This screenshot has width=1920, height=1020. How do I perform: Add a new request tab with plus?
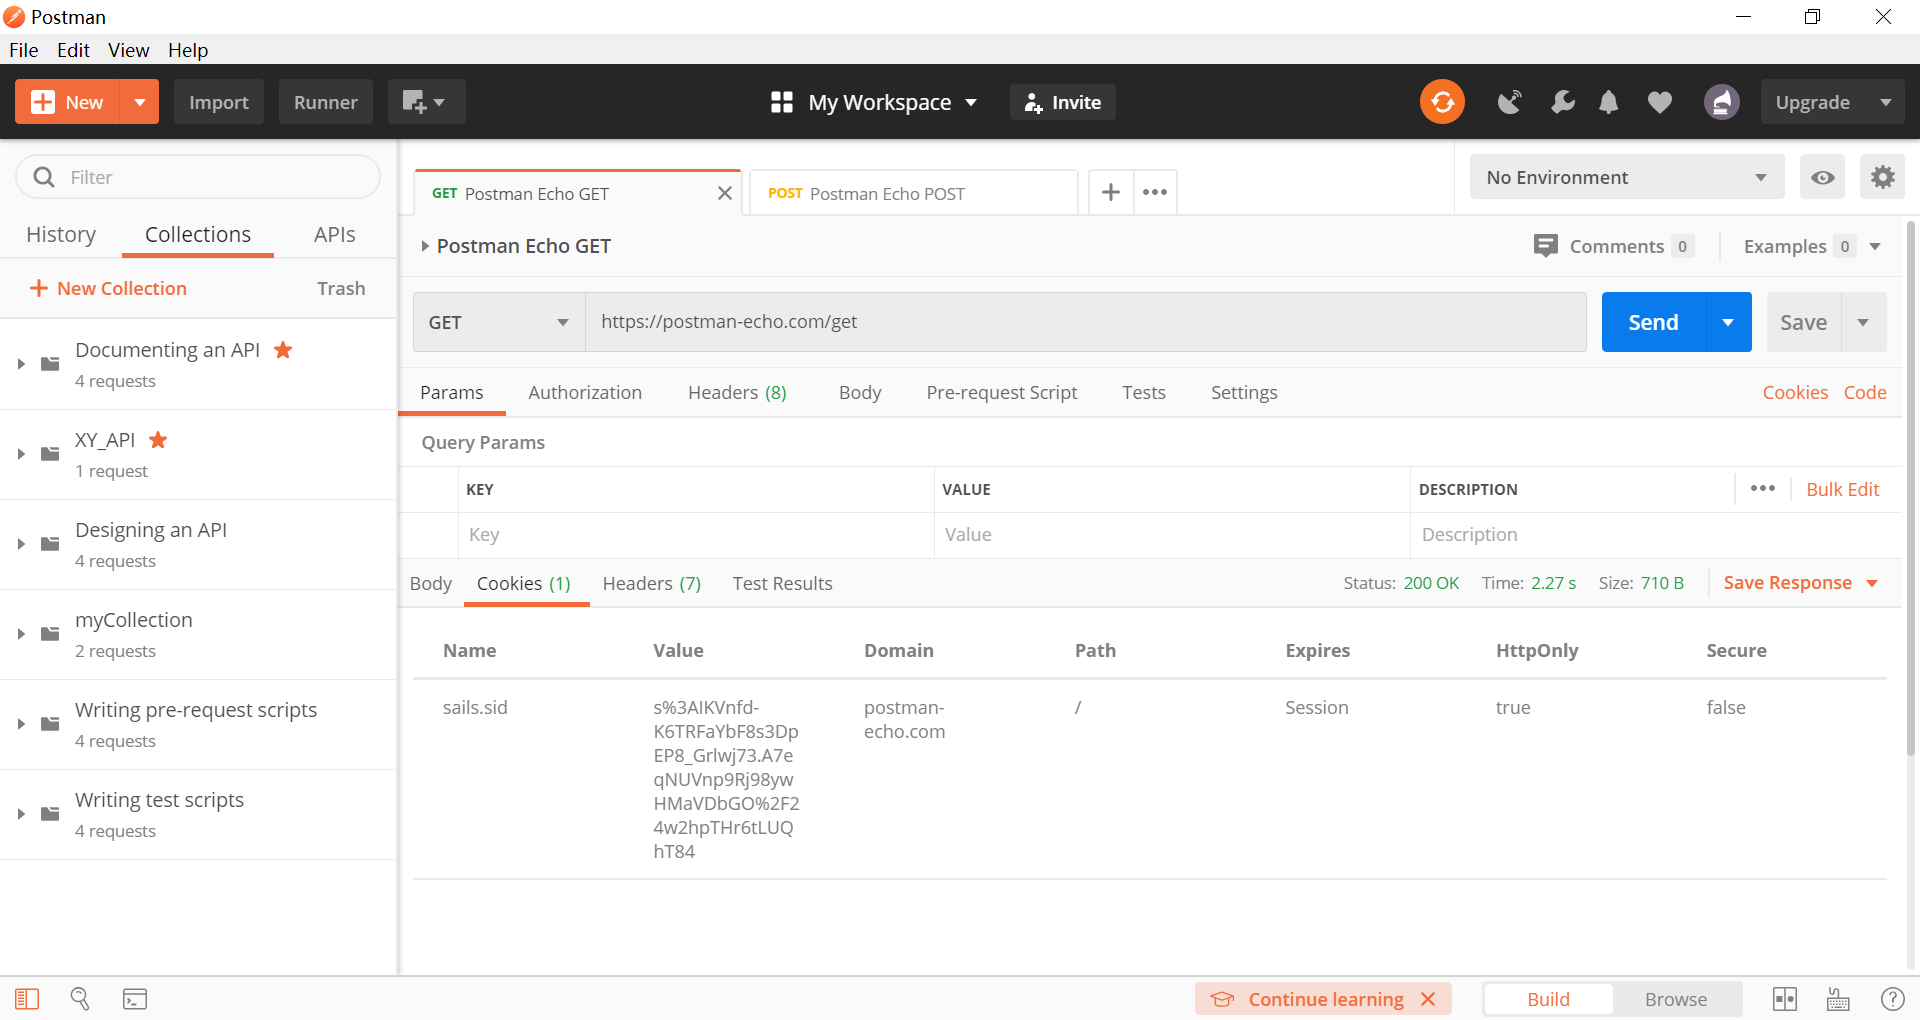click(x=1111, y=192)
